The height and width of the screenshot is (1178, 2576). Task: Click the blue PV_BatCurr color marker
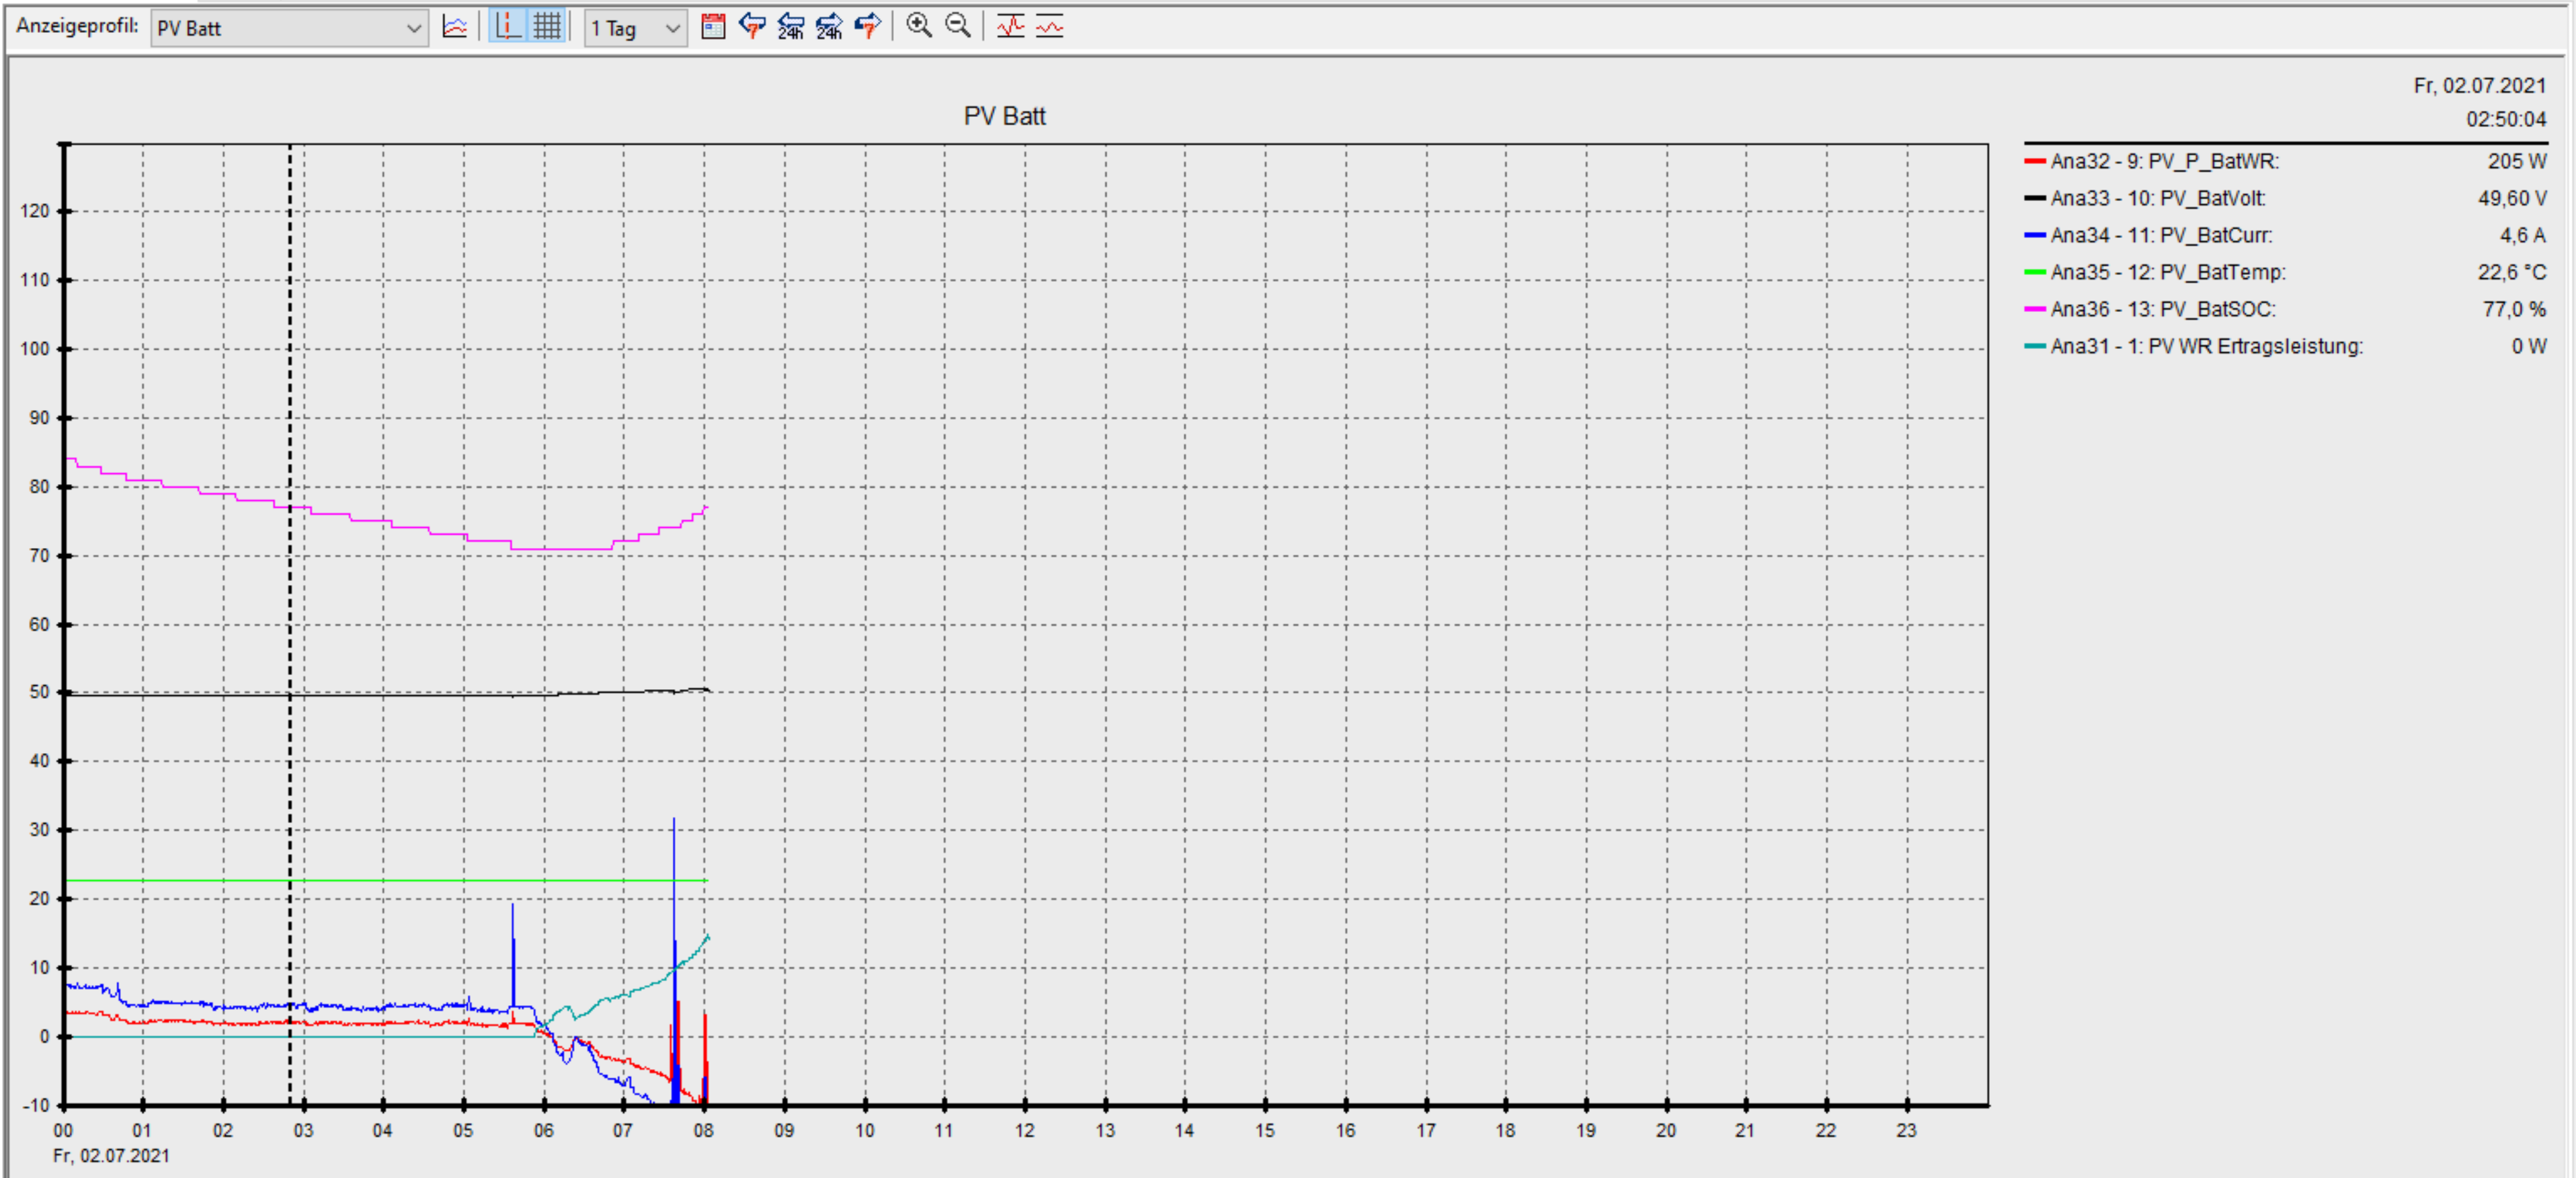click(2034, 235)
